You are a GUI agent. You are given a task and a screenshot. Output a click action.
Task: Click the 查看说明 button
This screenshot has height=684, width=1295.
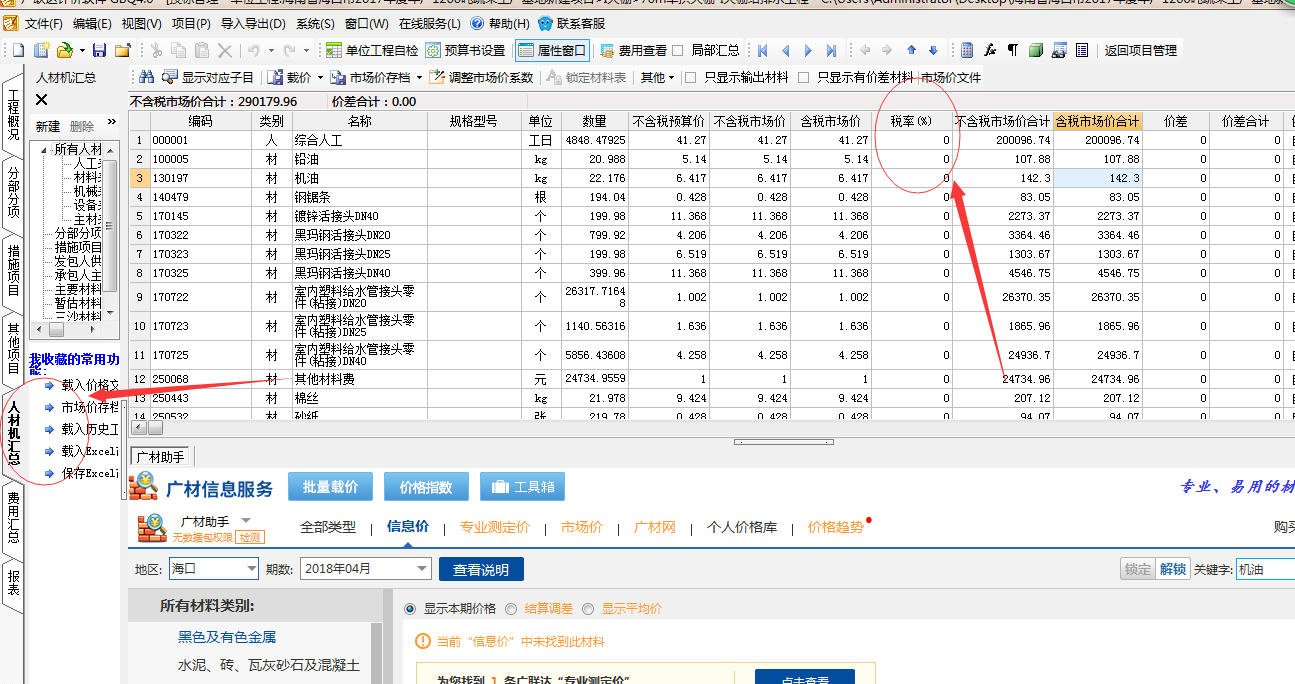481,569
